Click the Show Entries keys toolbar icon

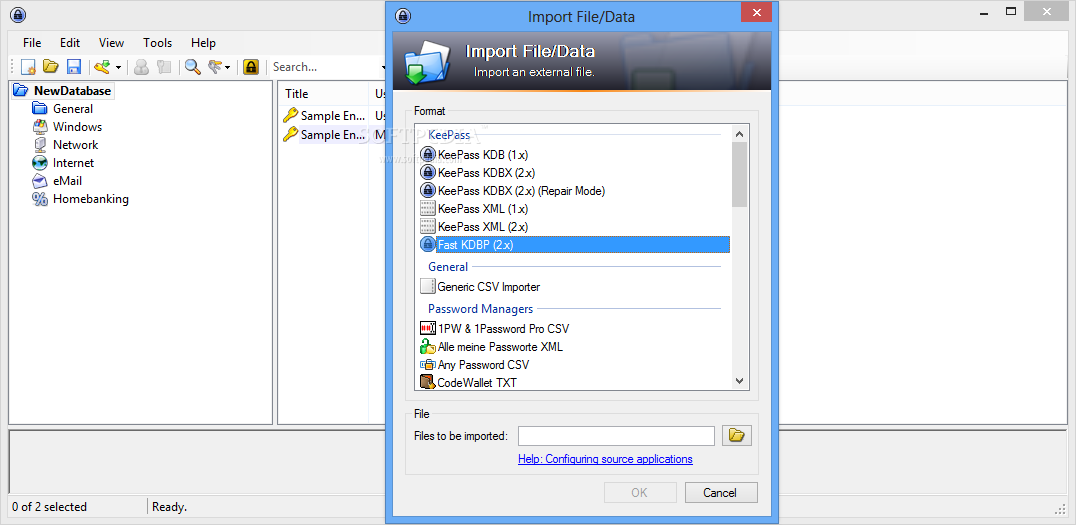click(215, 67)
